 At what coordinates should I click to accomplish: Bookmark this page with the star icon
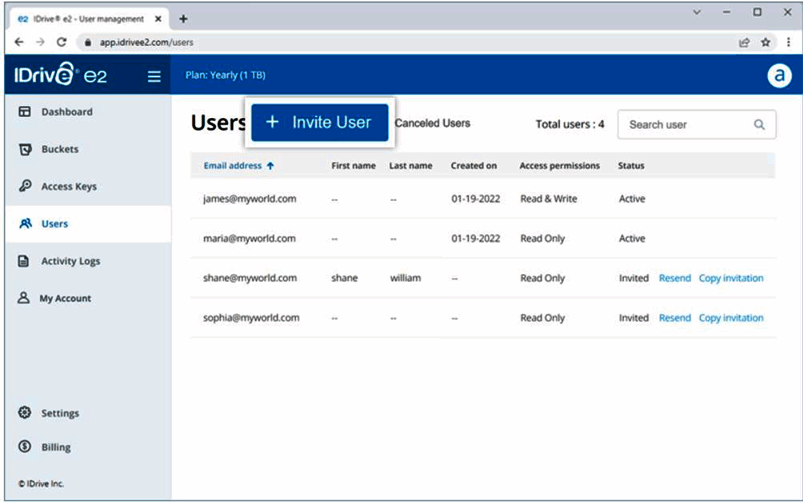click(766, 43)
